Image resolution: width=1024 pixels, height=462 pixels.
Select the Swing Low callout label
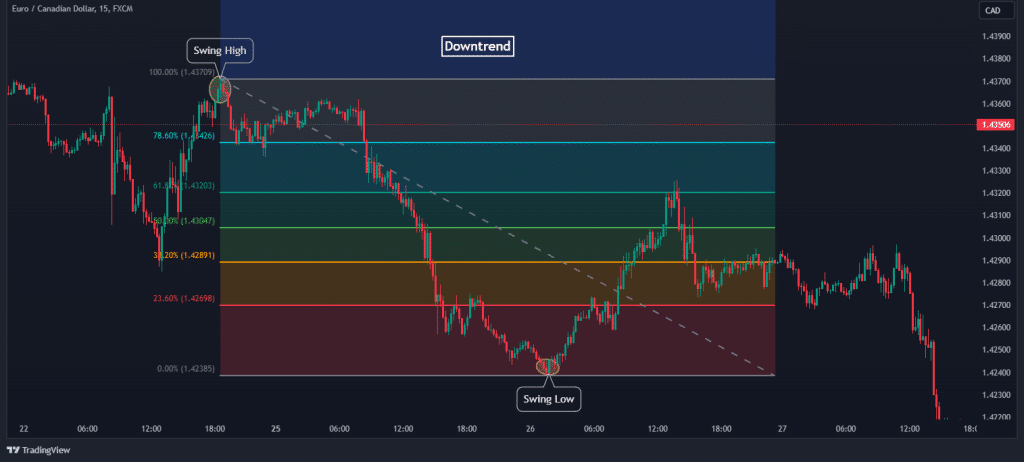pos(548,400)
